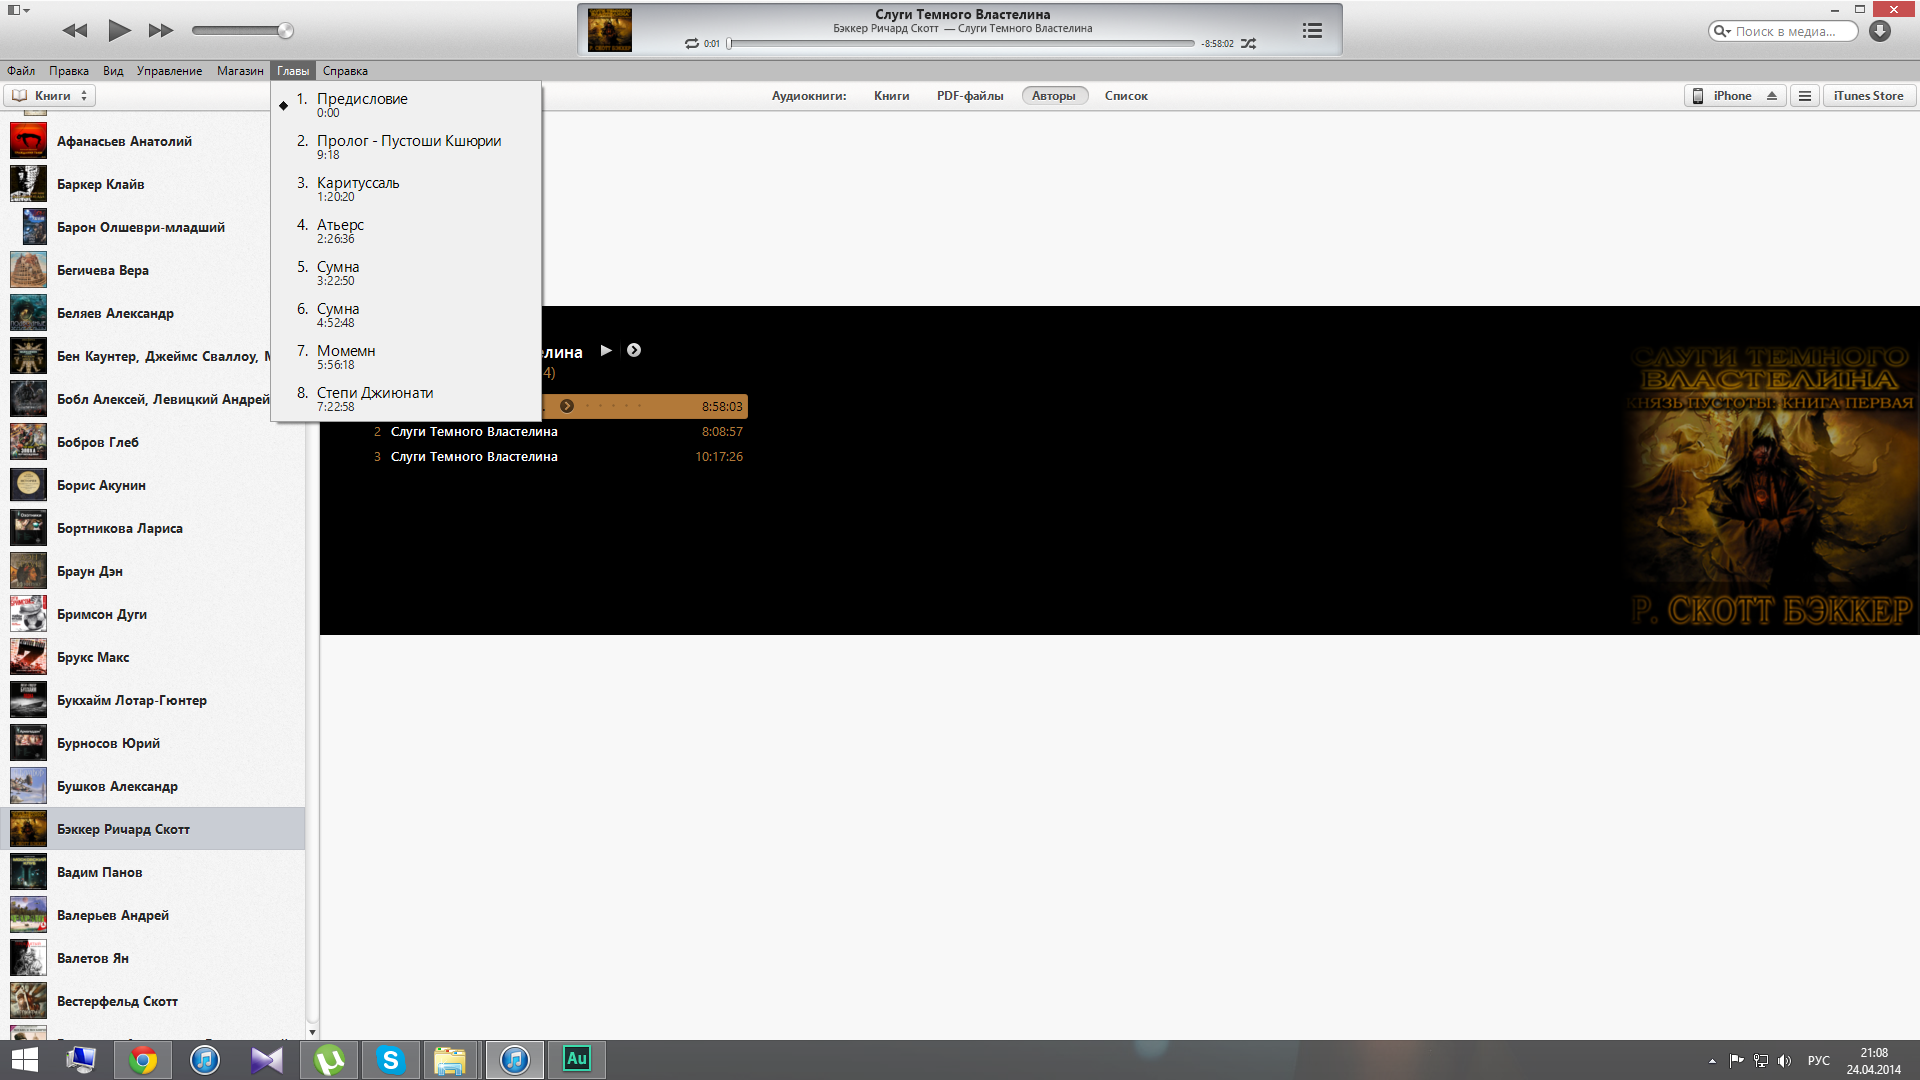
Task: Open the Управление menu
Action: [169, 71]
